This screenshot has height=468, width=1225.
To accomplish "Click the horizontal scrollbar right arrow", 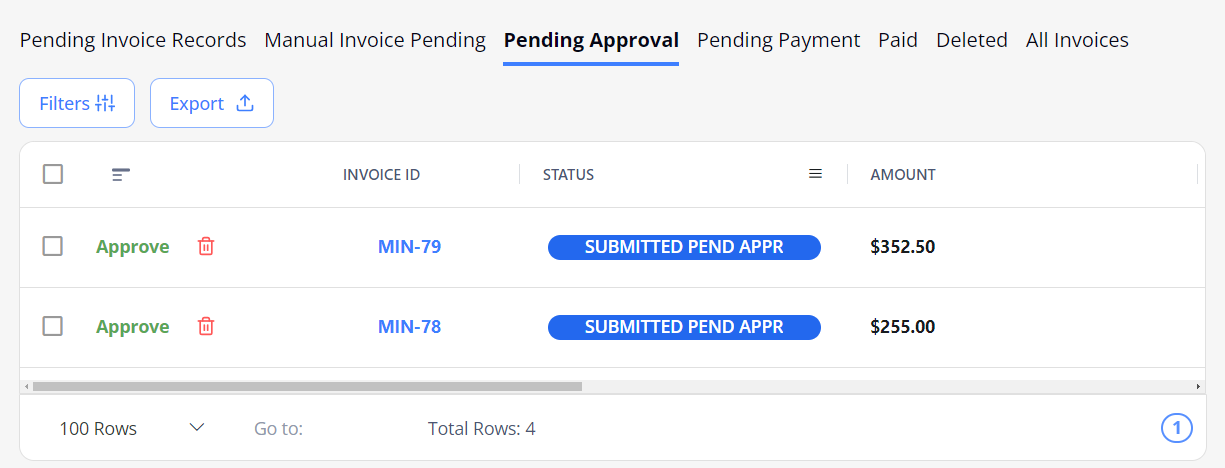I will click(1198, 386).
